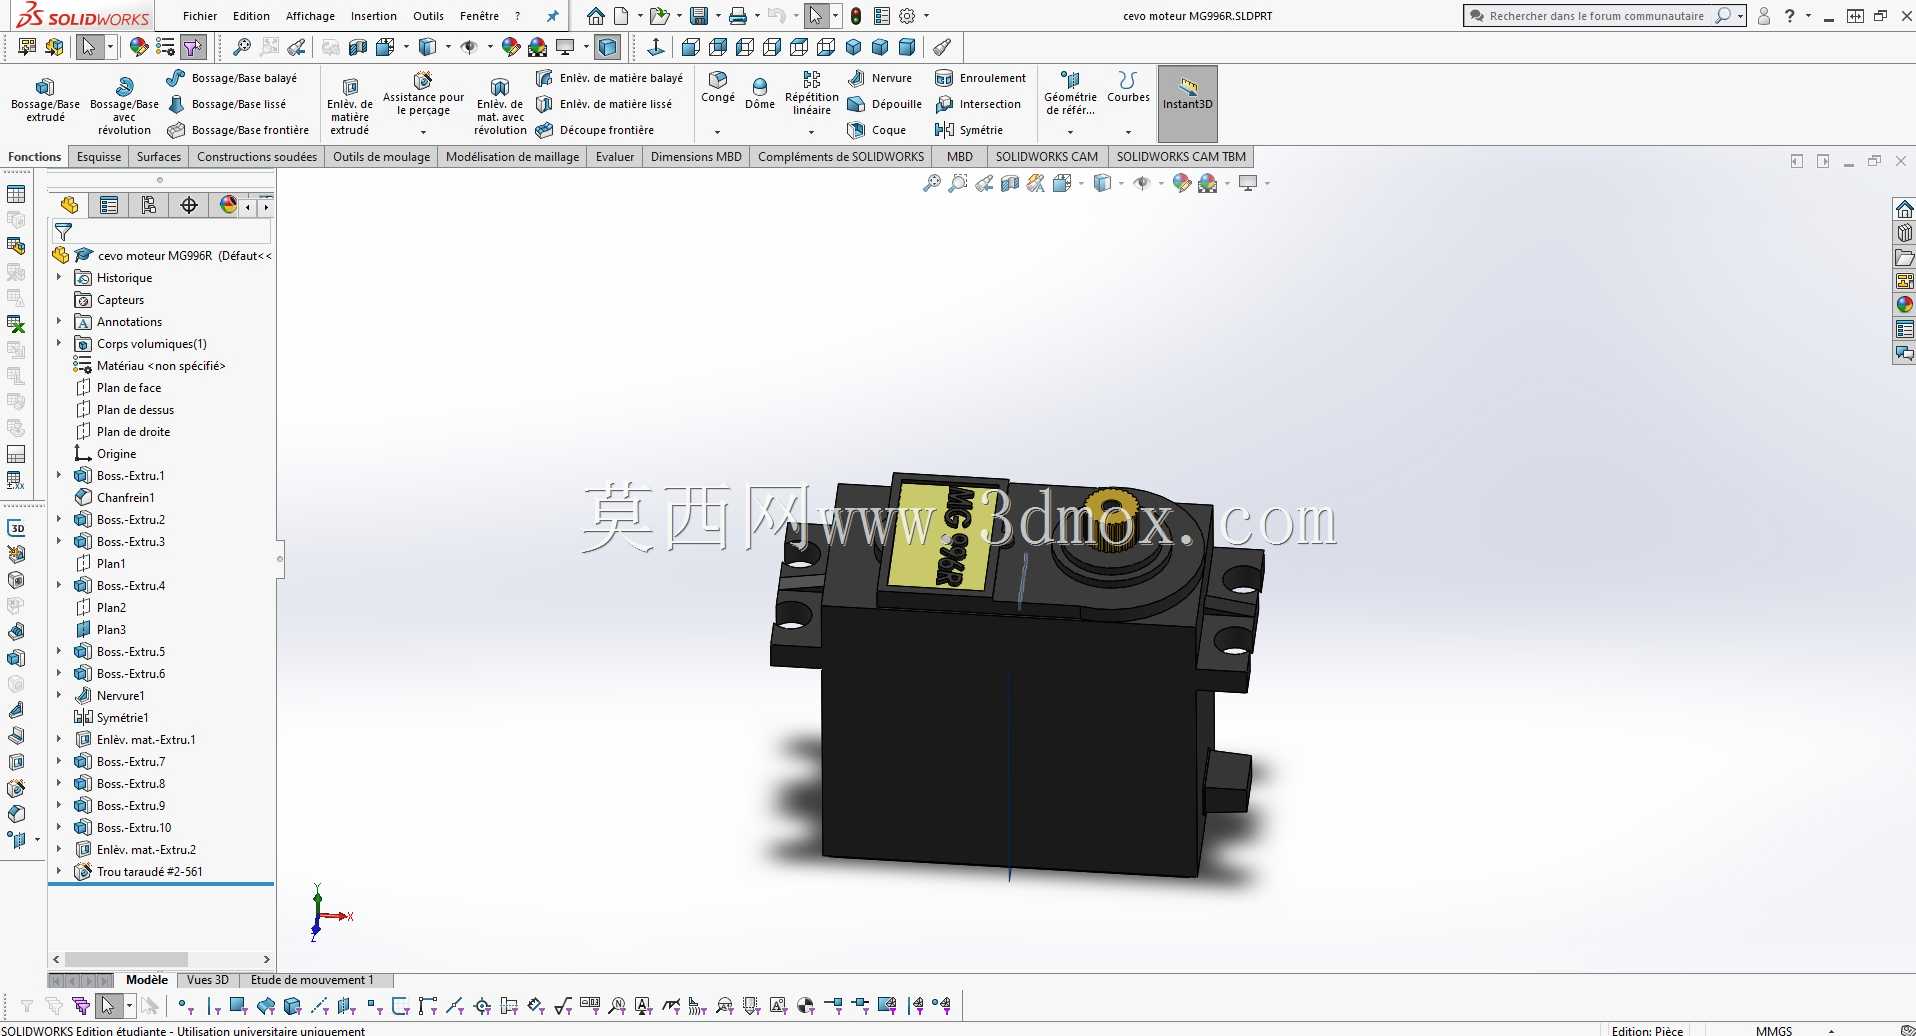Open the SOLIDWORKS home icon

coord(596,16)
